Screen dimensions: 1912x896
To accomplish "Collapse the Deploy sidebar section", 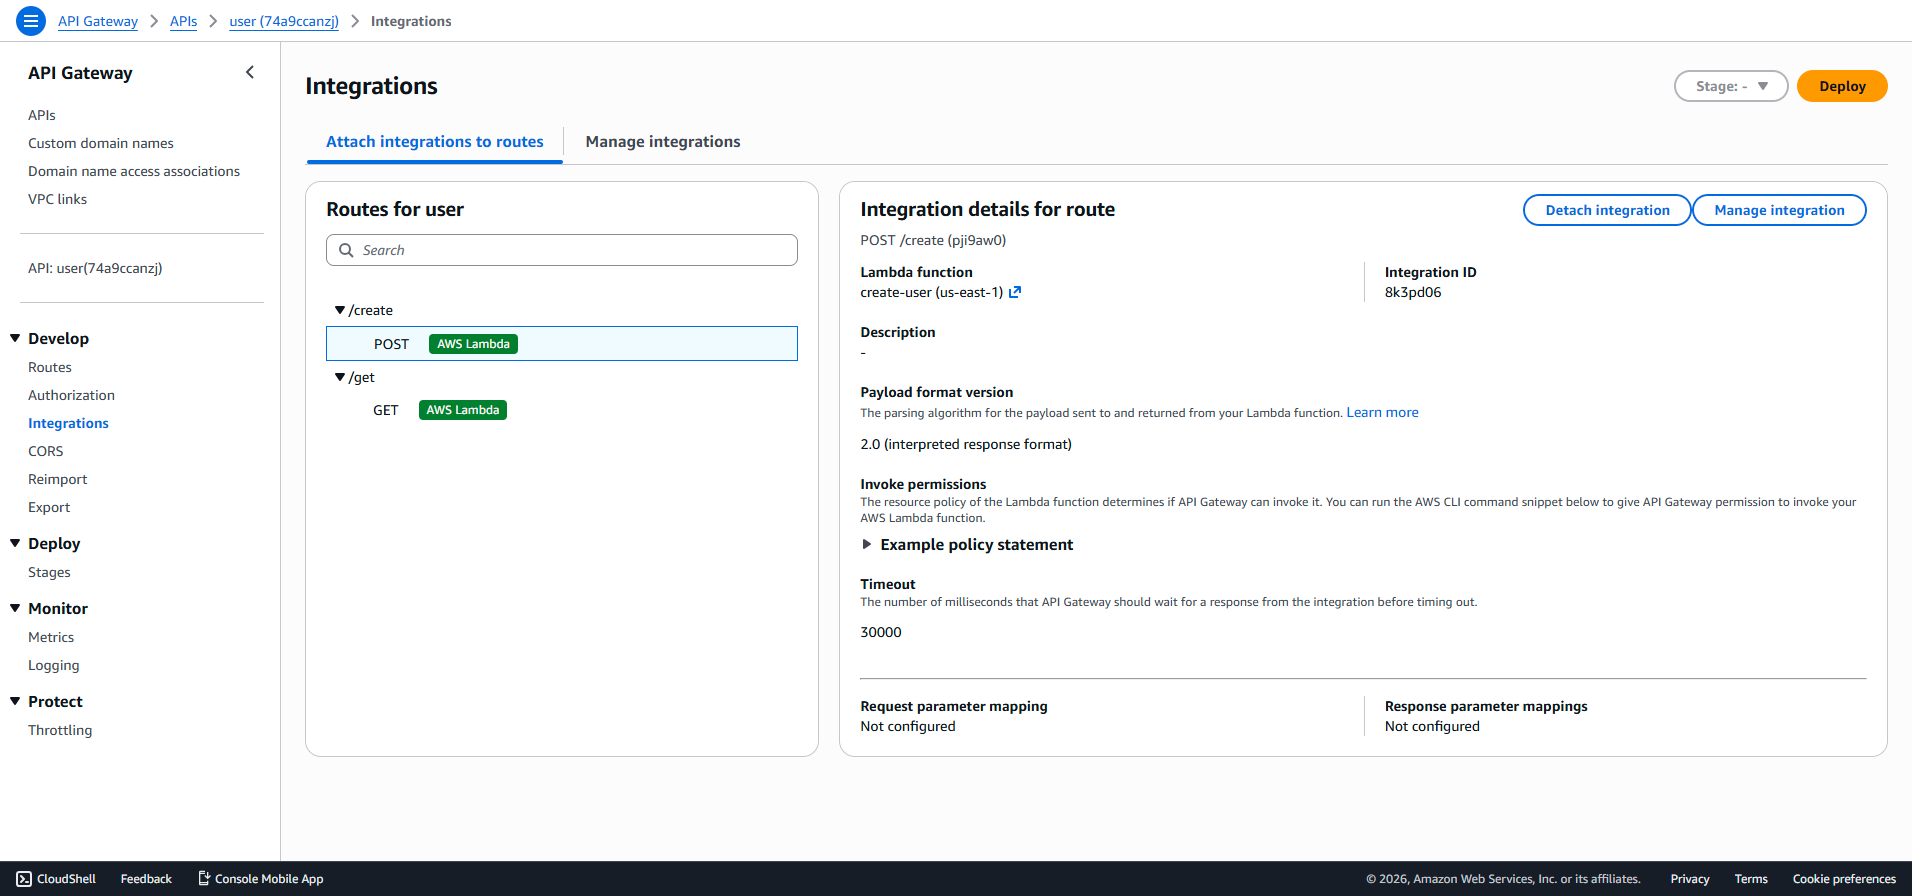I will coord(15,543).
